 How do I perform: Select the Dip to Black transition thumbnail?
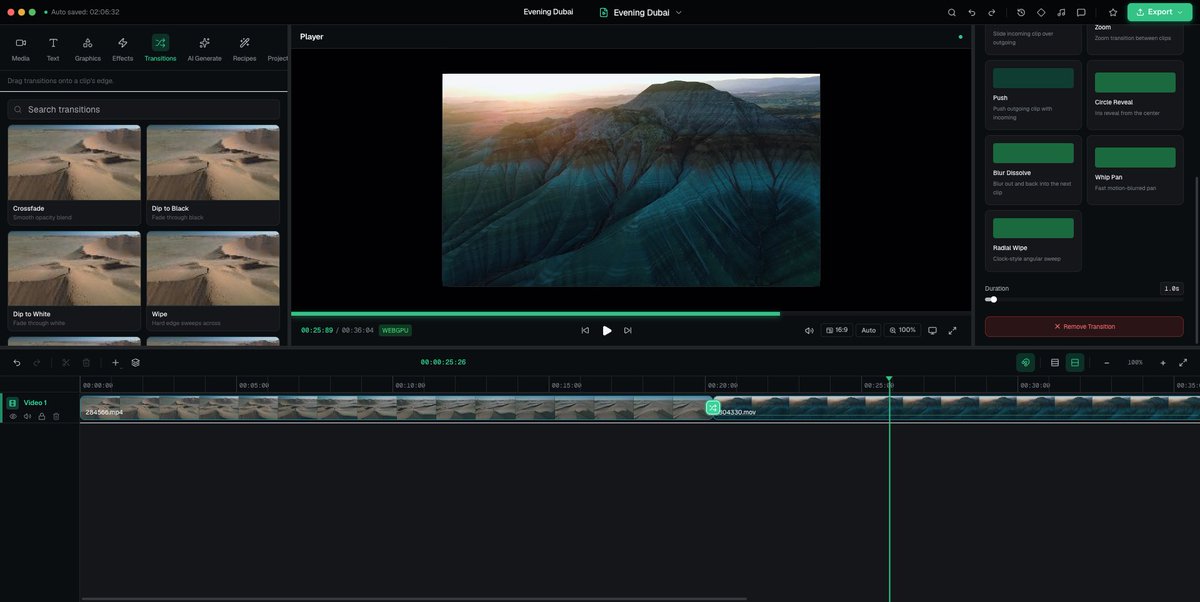click(213, 162)
